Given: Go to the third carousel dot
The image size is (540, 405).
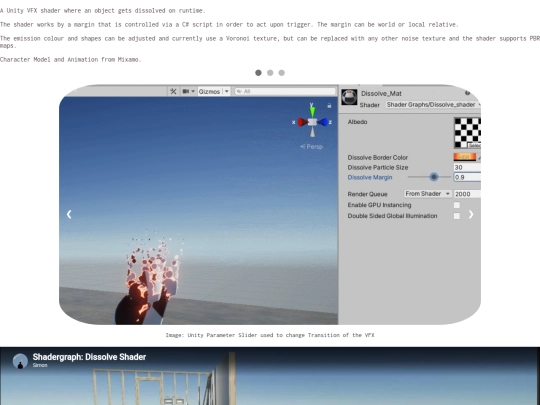Looking at the screenshot, I should click(282, 73).
